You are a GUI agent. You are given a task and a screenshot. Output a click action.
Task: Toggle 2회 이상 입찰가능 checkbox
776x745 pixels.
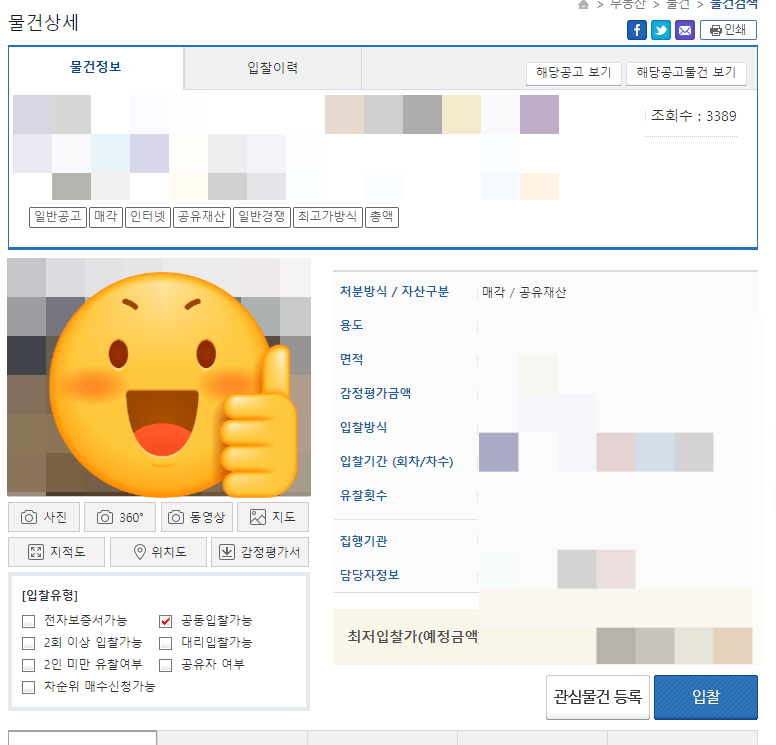pyautogui.click(x=29, y=643)
